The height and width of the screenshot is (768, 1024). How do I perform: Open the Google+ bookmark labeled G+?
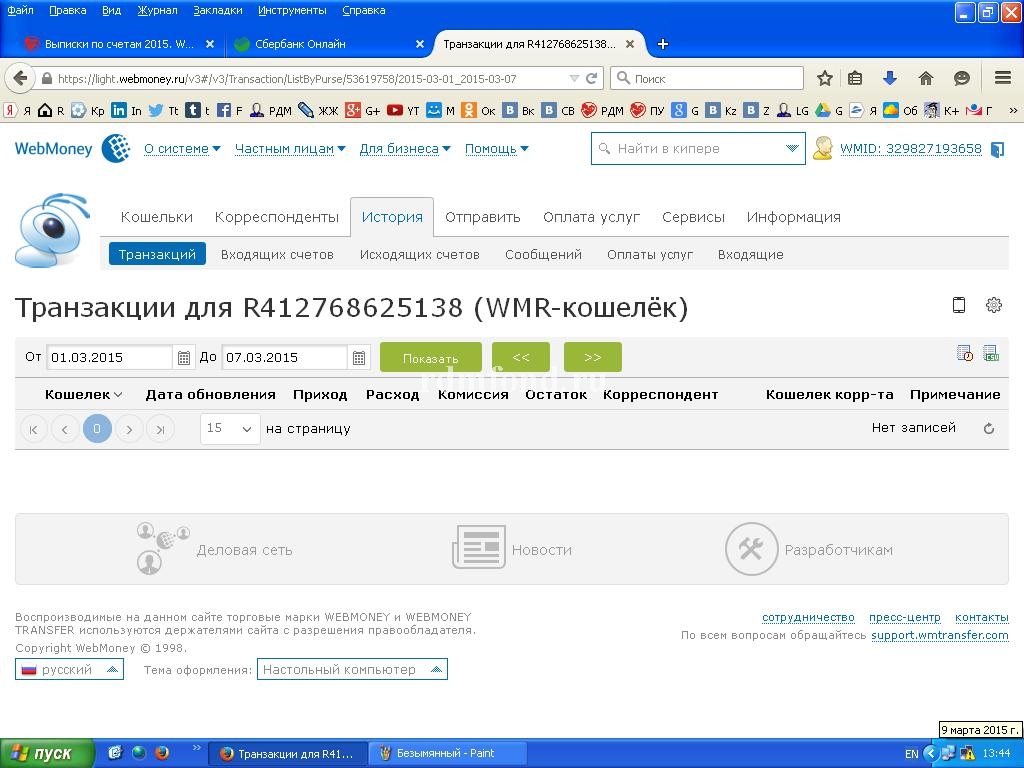362,110
